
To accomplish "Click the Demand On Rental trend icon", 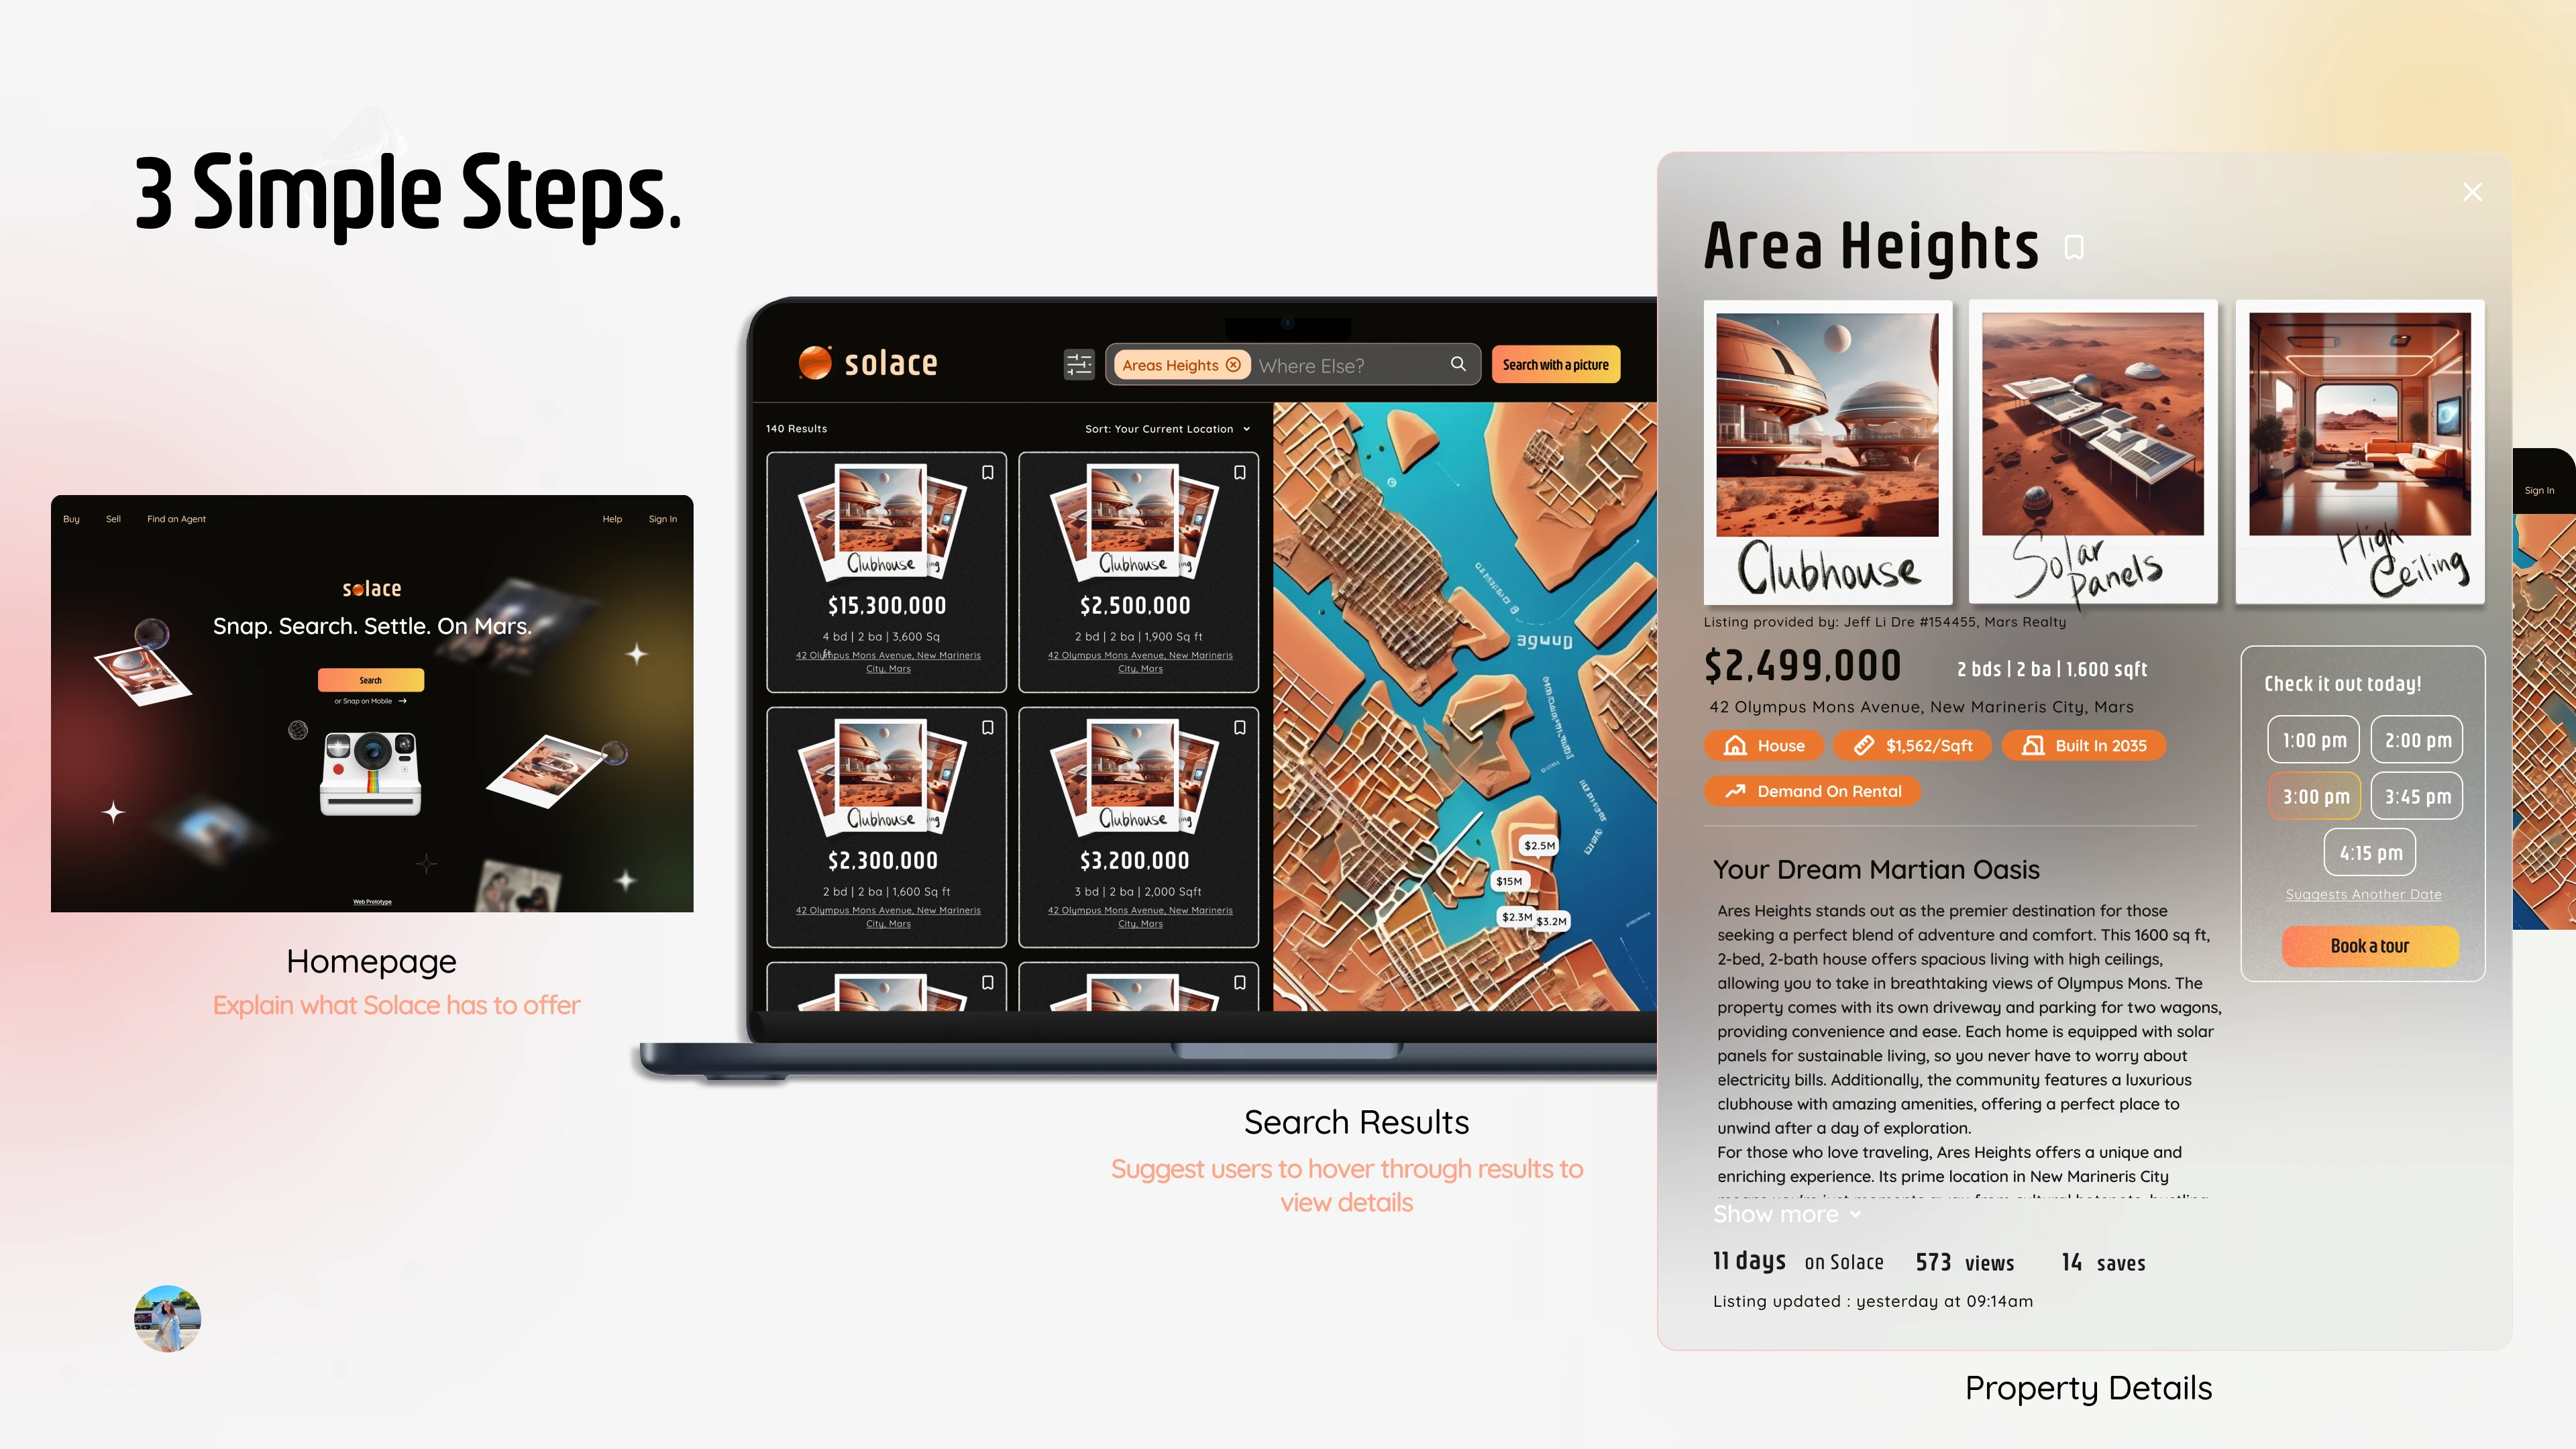I will pyautogui.click(x=1735, y=791).
